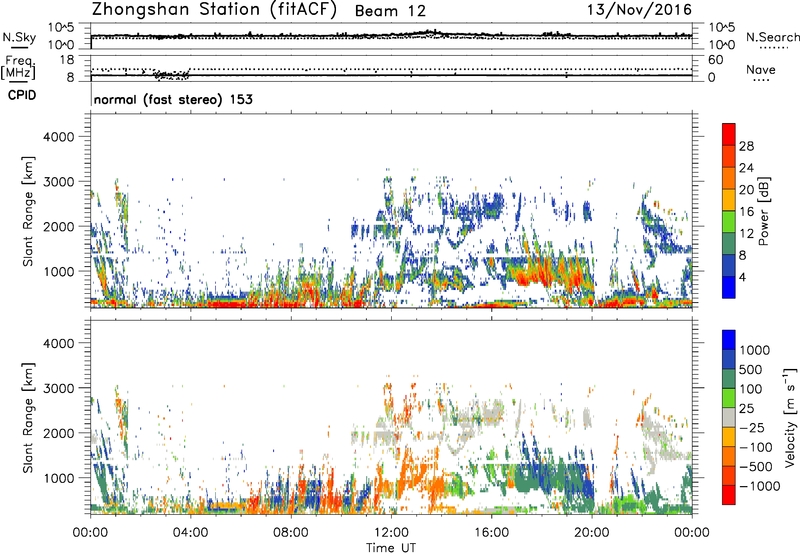Click the "1000" velocity colorbar tick

[x=755, y=350]
